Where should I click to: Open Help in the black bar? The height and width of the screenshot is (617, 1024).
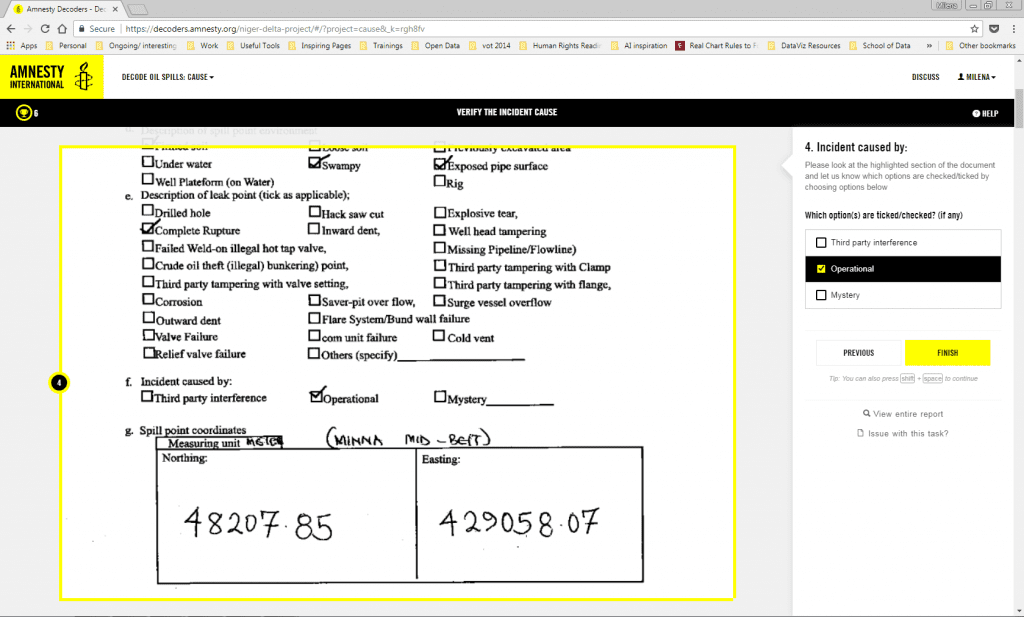(985, 114)
